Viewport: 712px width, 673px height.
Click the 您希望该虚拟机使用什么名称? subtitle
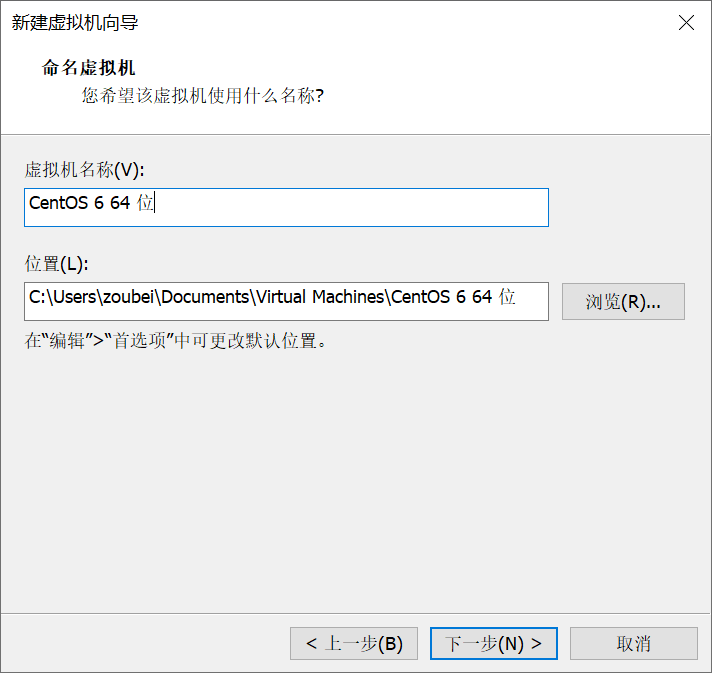(x=203, y=96)
